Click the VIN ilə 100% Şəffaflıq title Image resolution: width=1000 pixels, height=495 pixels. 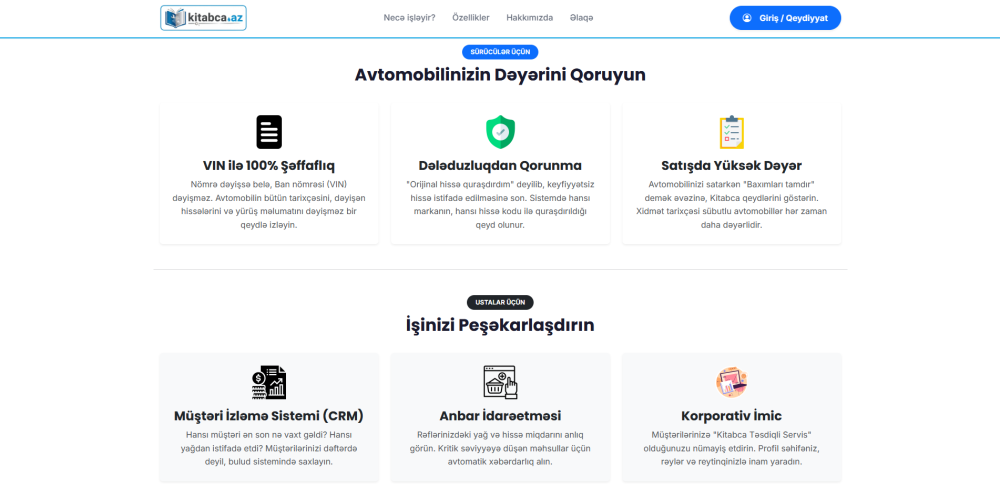pyautogui.click(x=269, y=166)
